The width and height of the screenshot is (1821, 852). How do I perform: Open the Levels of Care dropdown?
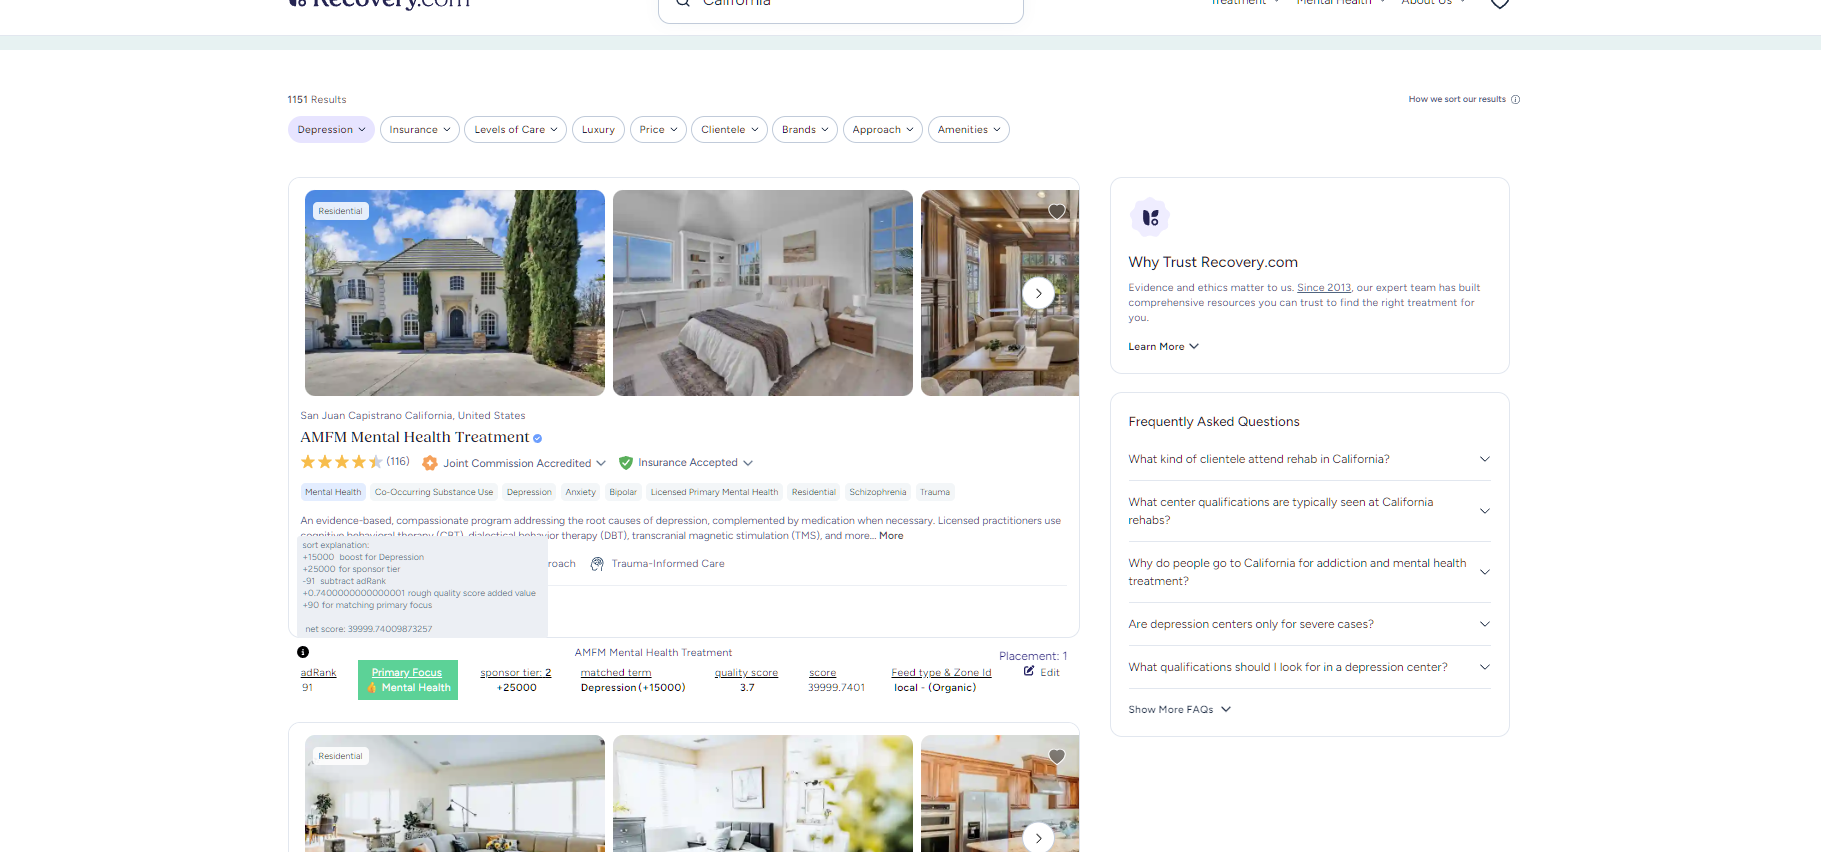[515, 130]
